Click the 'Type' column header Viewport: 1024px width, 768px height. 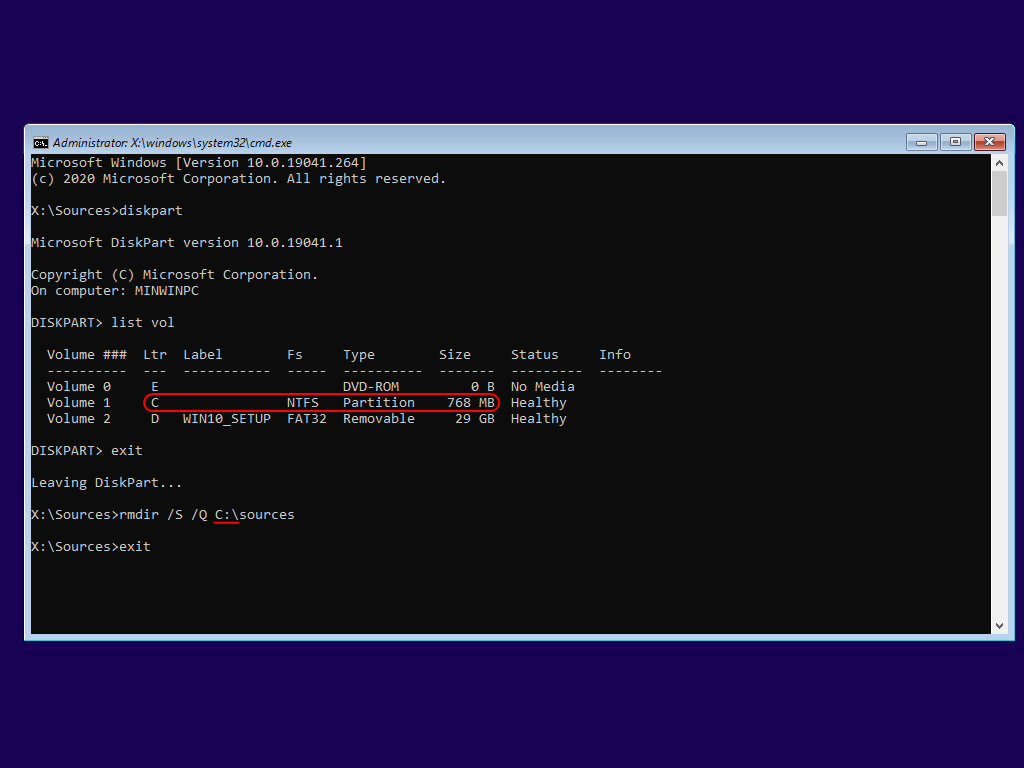[x=359, y=355]
